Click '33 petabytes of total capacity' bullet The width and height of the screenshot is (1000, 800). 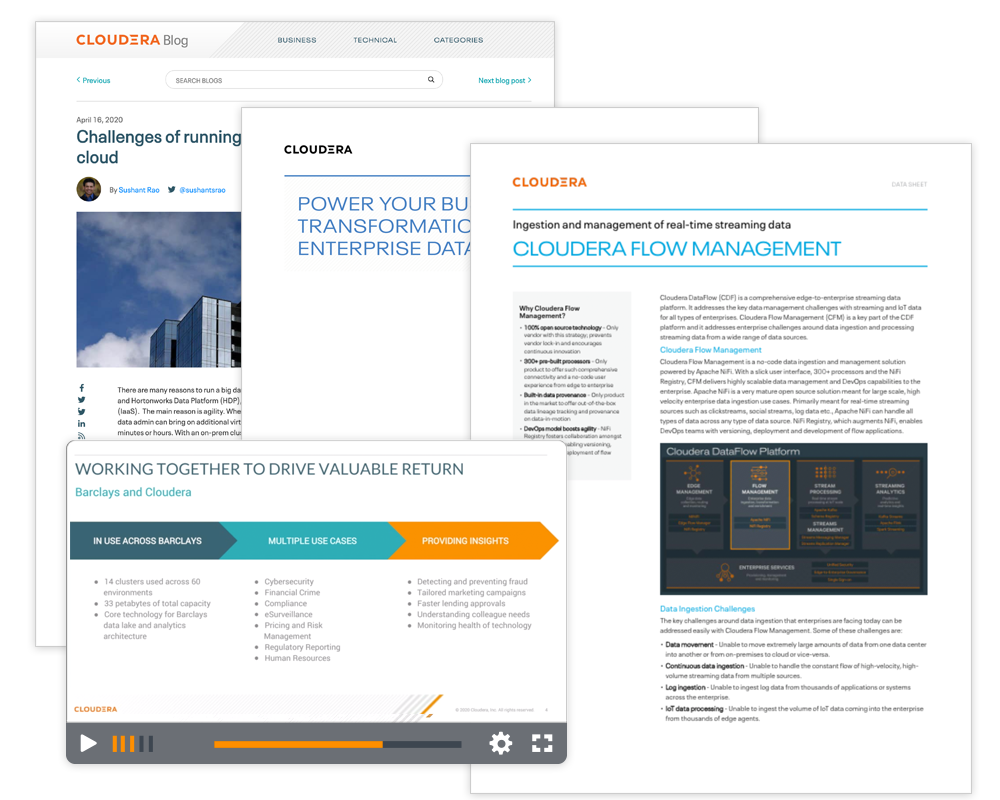pyautogui.click(x=157, y=604)
